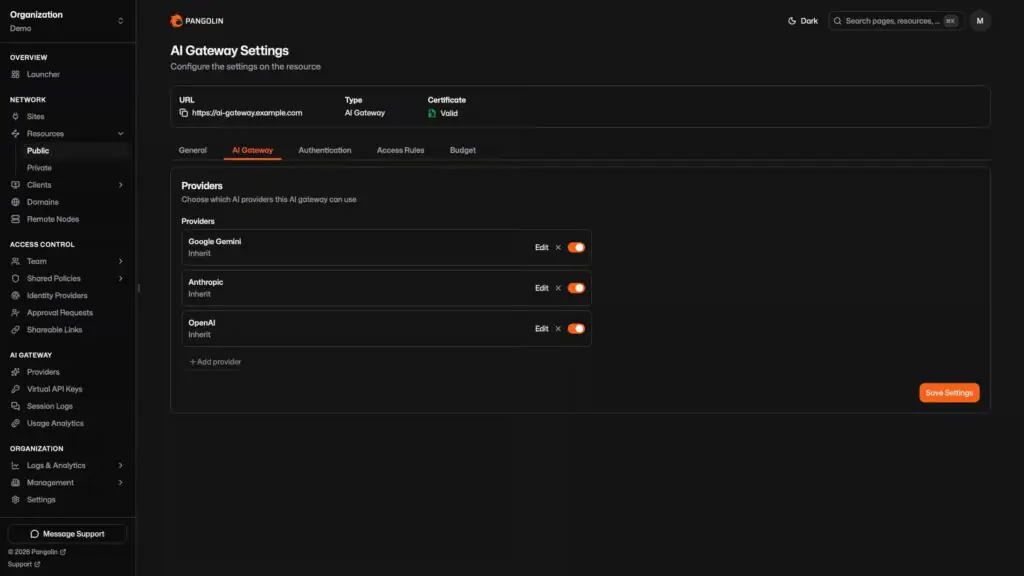
Task: Open the Organization switcher dropdown
Action: point(68,21)
